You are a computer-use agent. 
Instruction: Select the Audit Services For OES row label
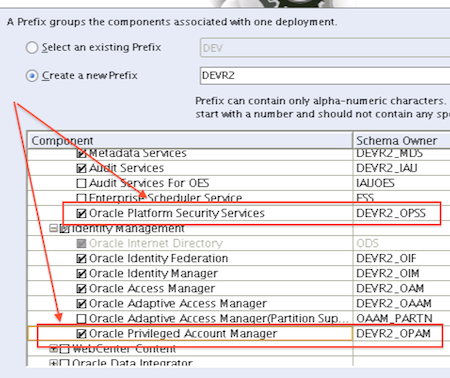point(149,183)
